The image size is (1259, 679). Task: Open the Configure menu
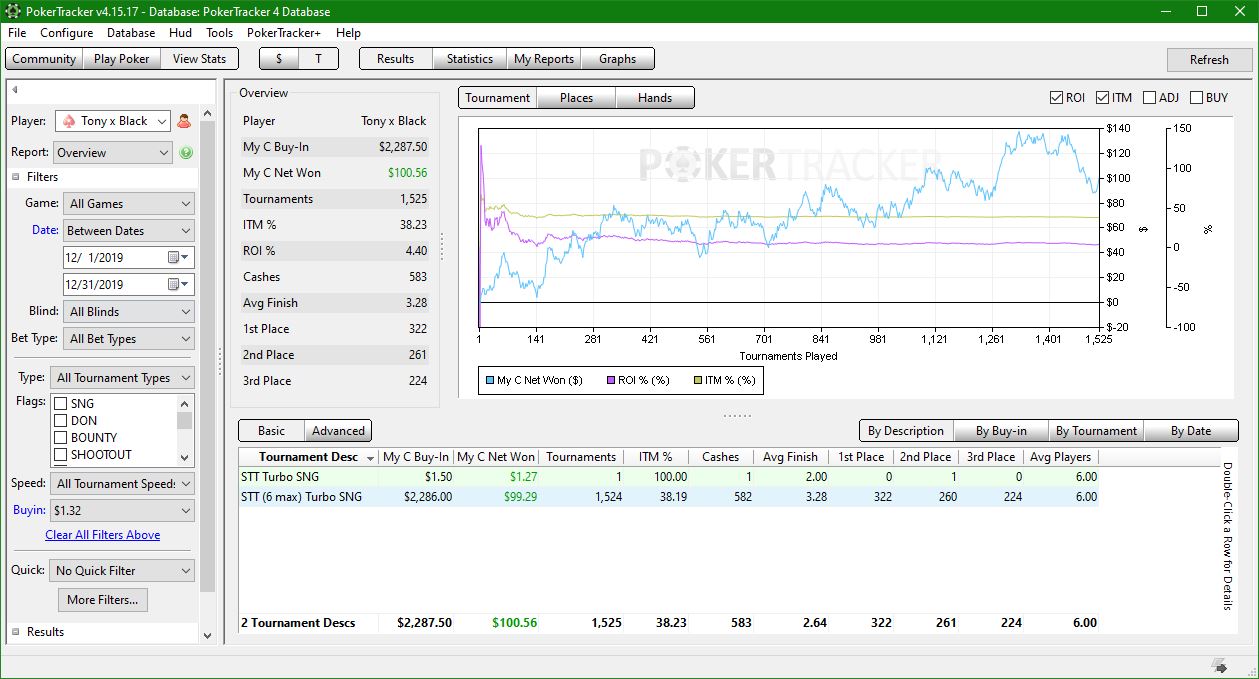[66, 33]
